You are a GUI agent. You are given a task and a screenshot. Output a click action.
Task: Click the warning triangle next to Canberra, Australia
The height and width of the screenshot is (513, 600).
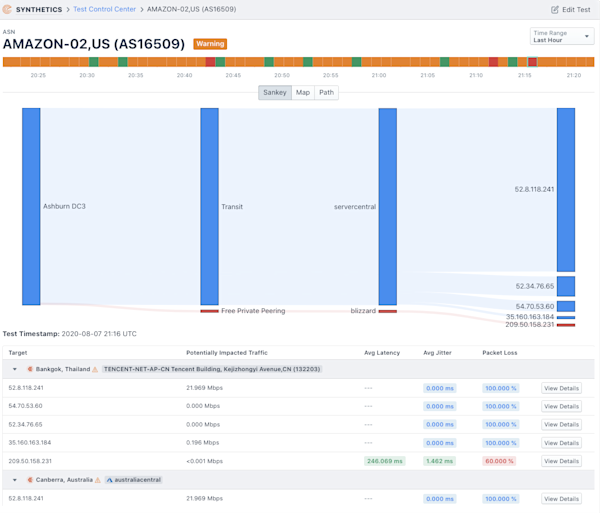click(x=98, y=480)
